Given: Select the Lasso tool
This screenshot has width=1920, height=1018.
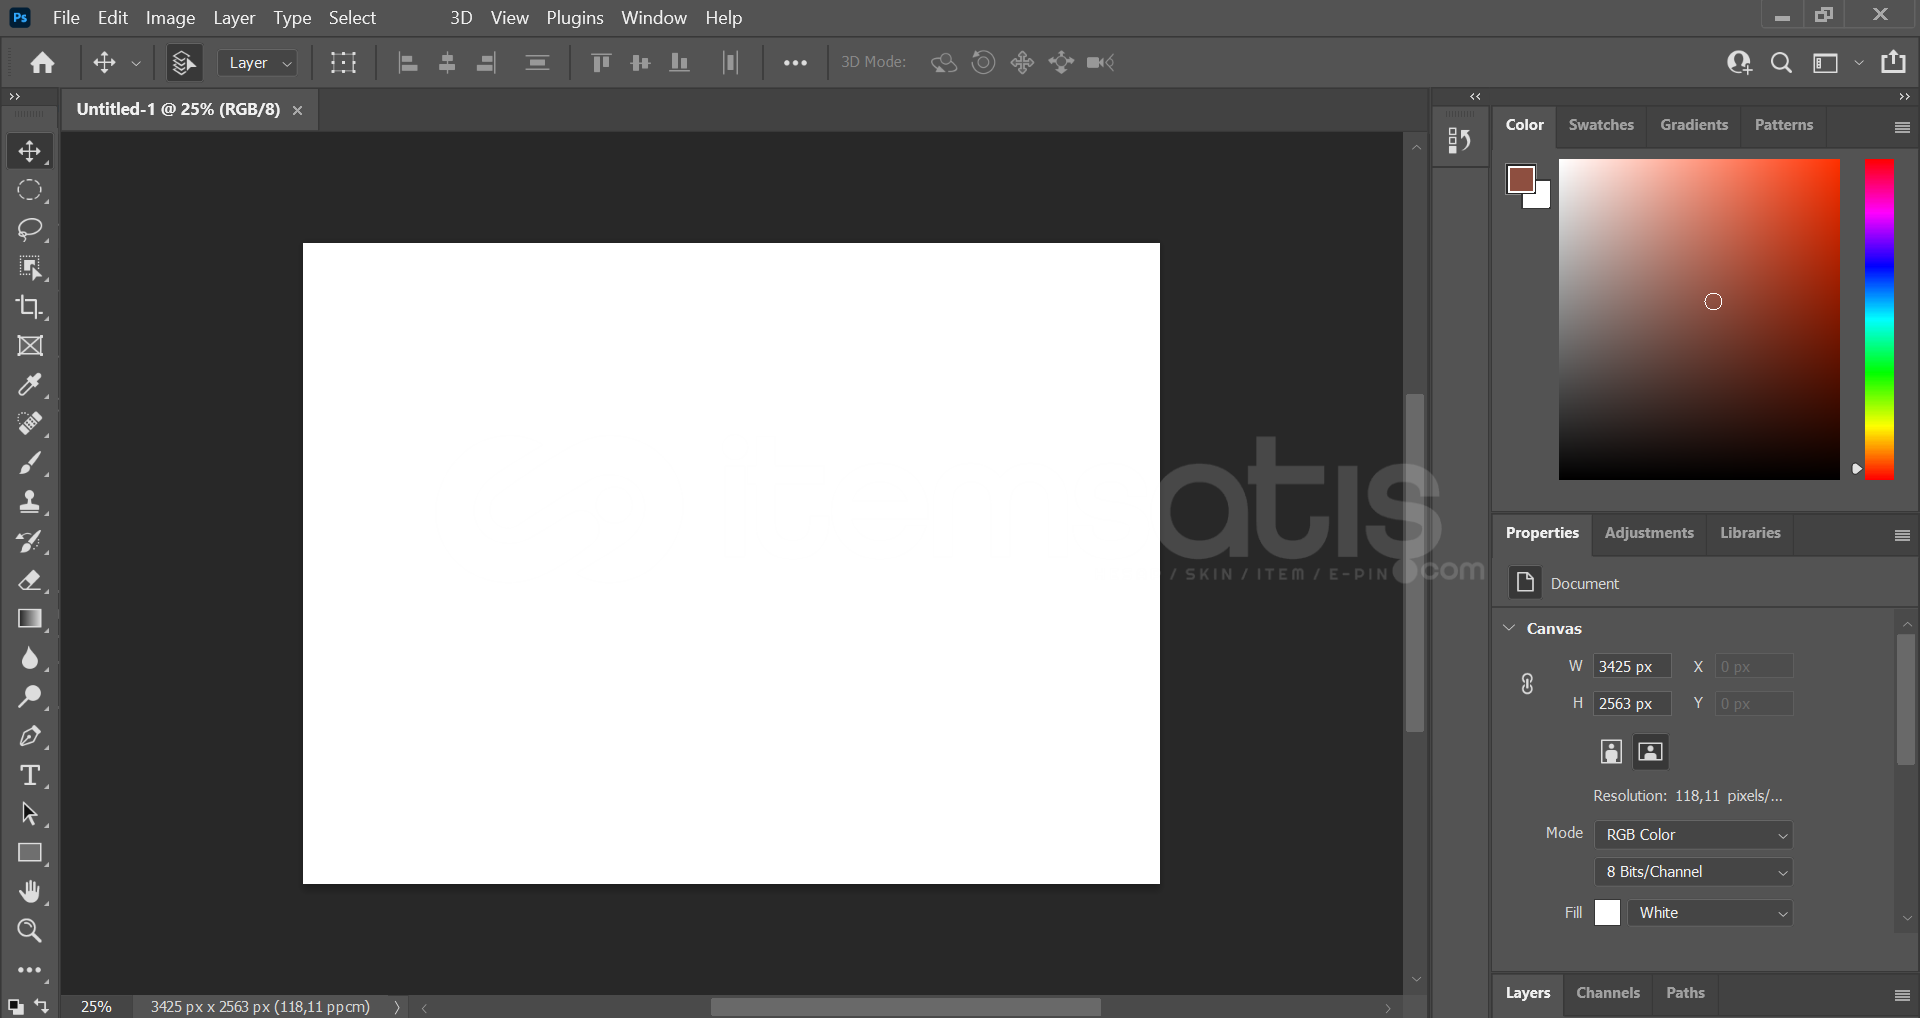Looking at the screenshot, I should pos(29,229).
